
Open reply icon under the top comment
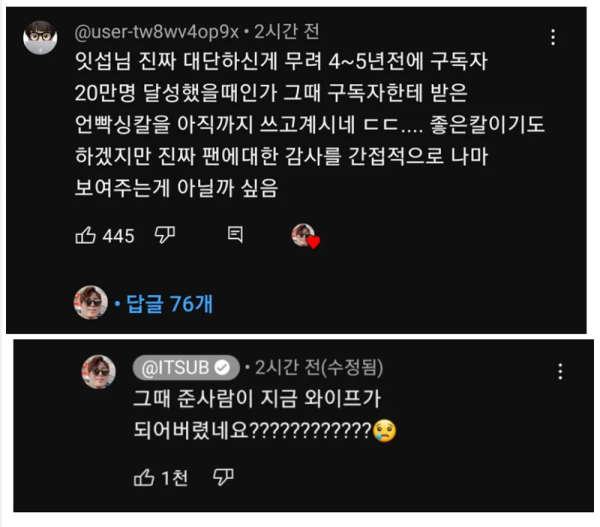click(235, 234)
